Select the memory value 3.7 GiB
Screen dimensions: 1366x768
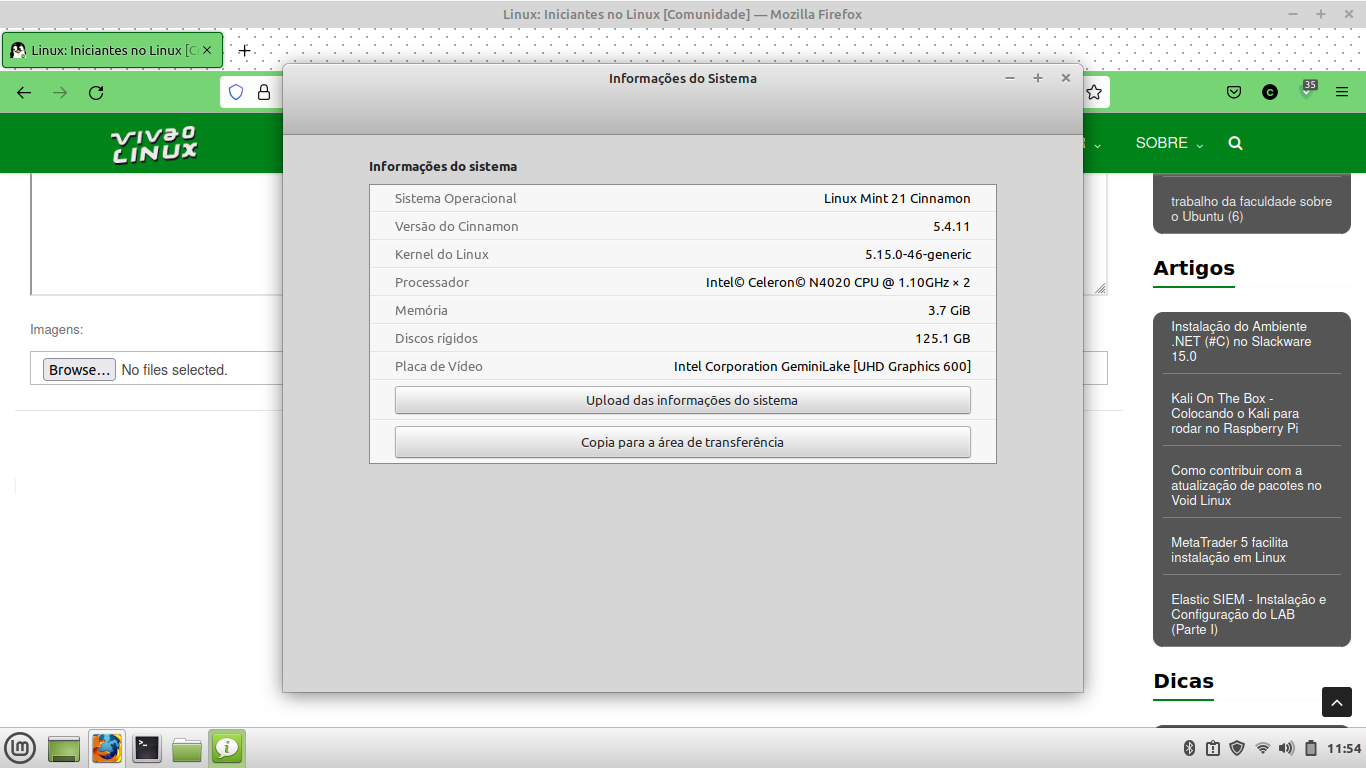click(949, 310)
